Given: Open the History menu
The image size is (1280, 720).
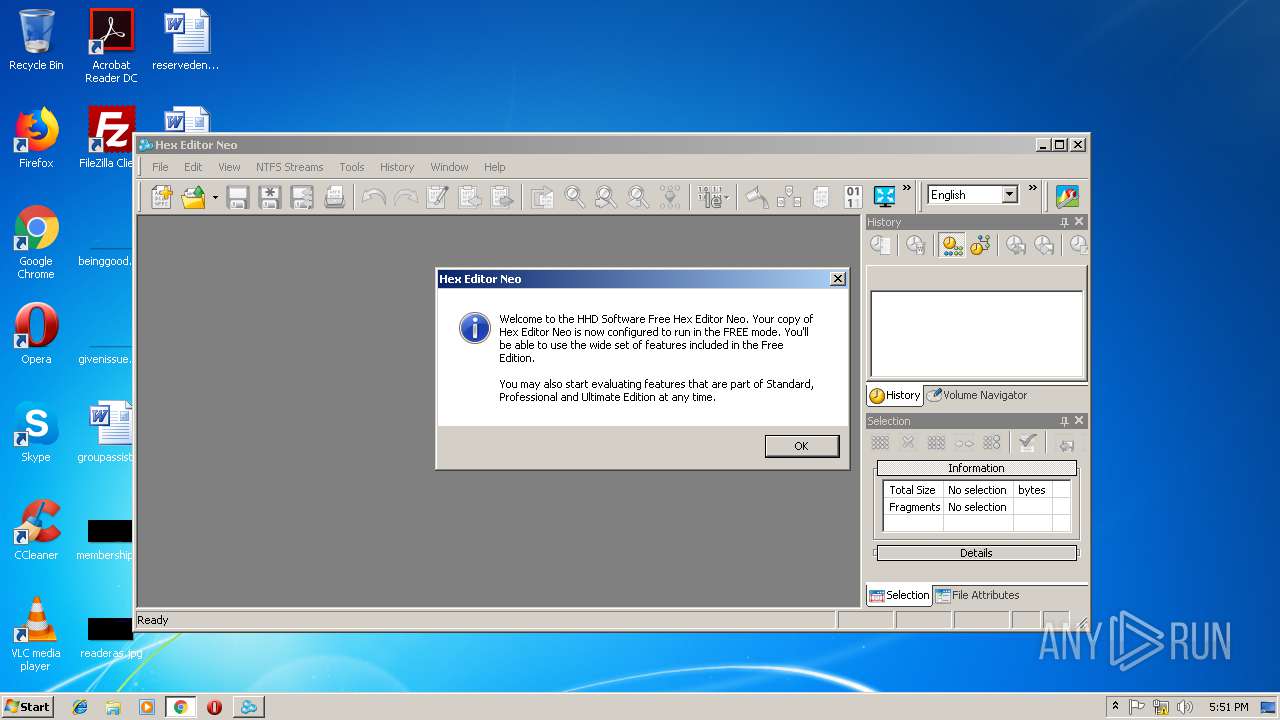Looking at the screenshot, I should (397, 167).
